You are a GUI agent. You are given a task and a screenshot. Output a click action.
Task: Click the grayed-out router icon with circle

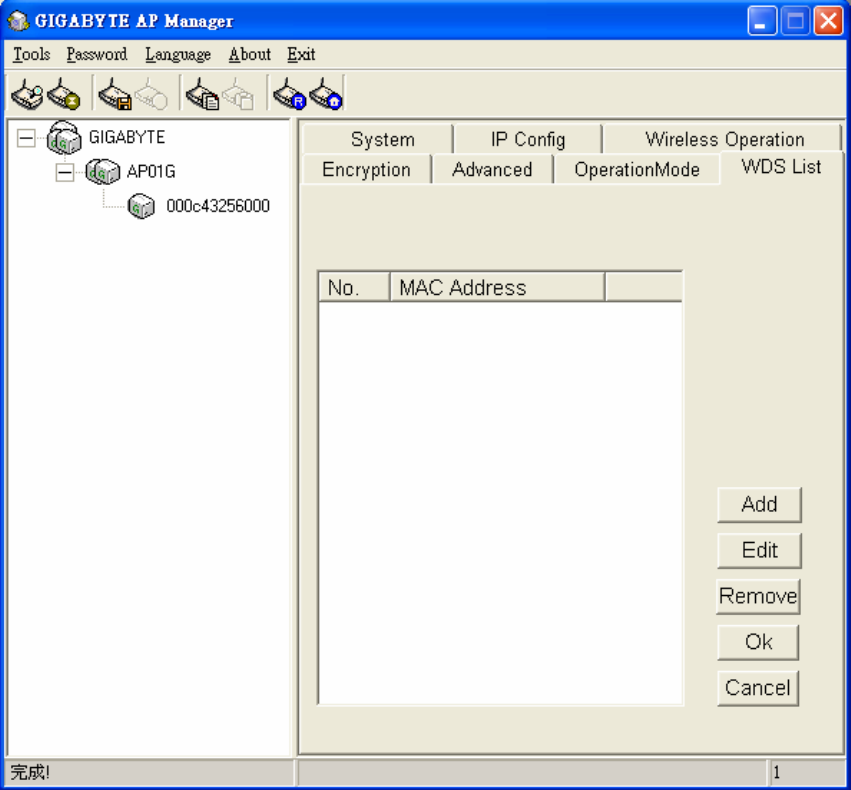(151, 94)
